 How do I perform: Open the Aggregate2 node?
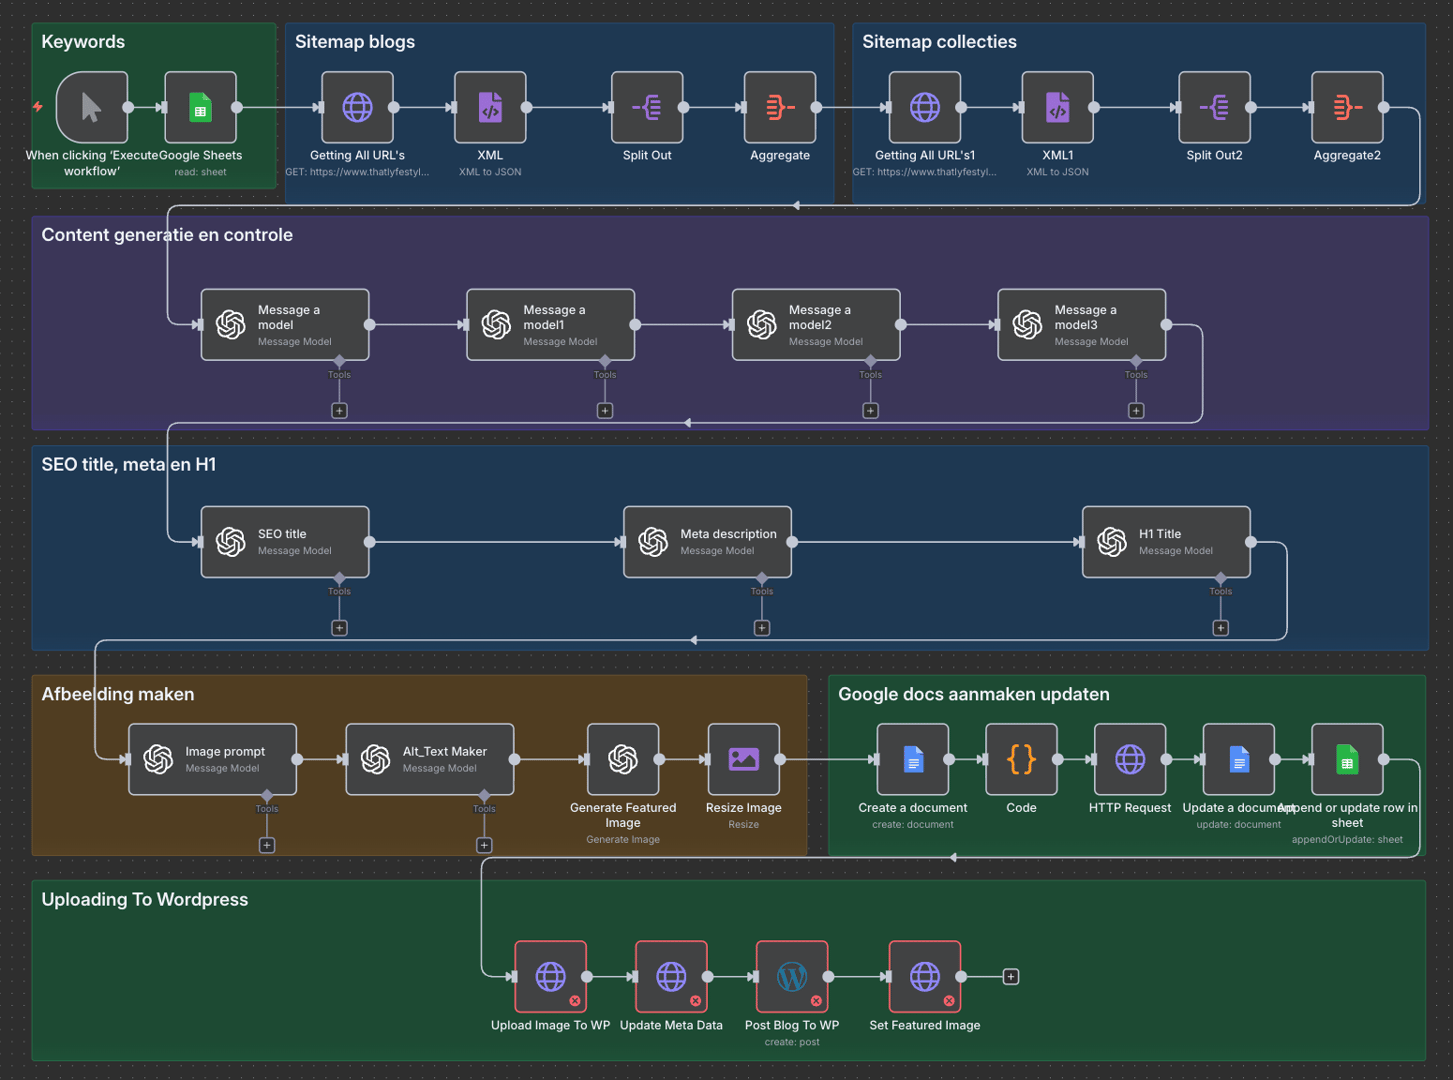tap(1347, 107)
